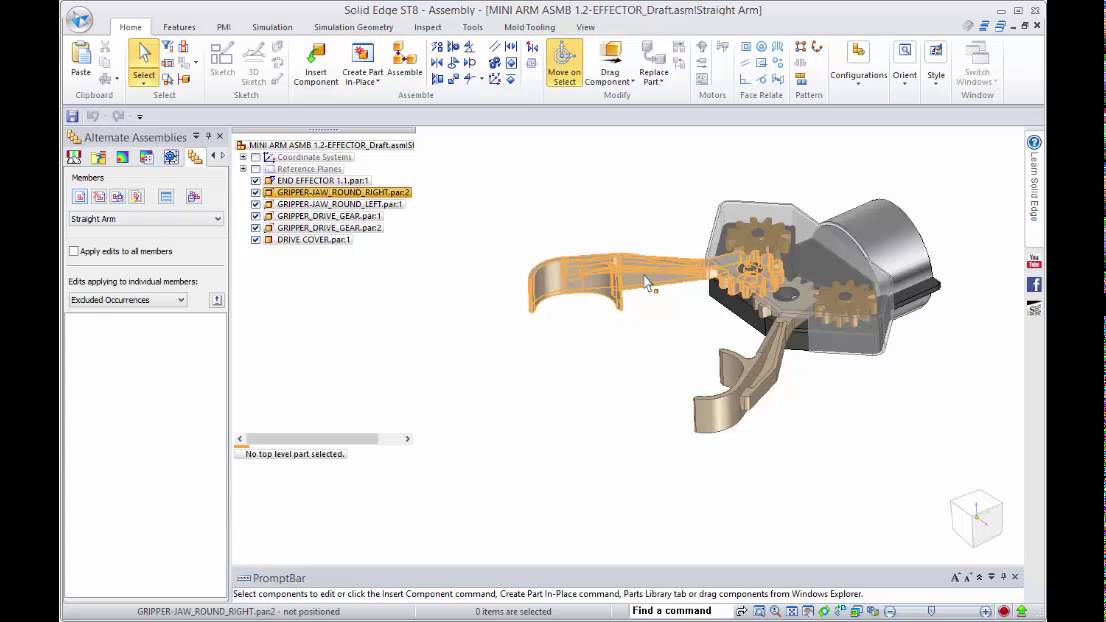Uncheck END EFFECTOR 1.1.par:1 checkbox
Image resolution: width=1106 pixels, height=622 pixels.
(x=255, y=181)
